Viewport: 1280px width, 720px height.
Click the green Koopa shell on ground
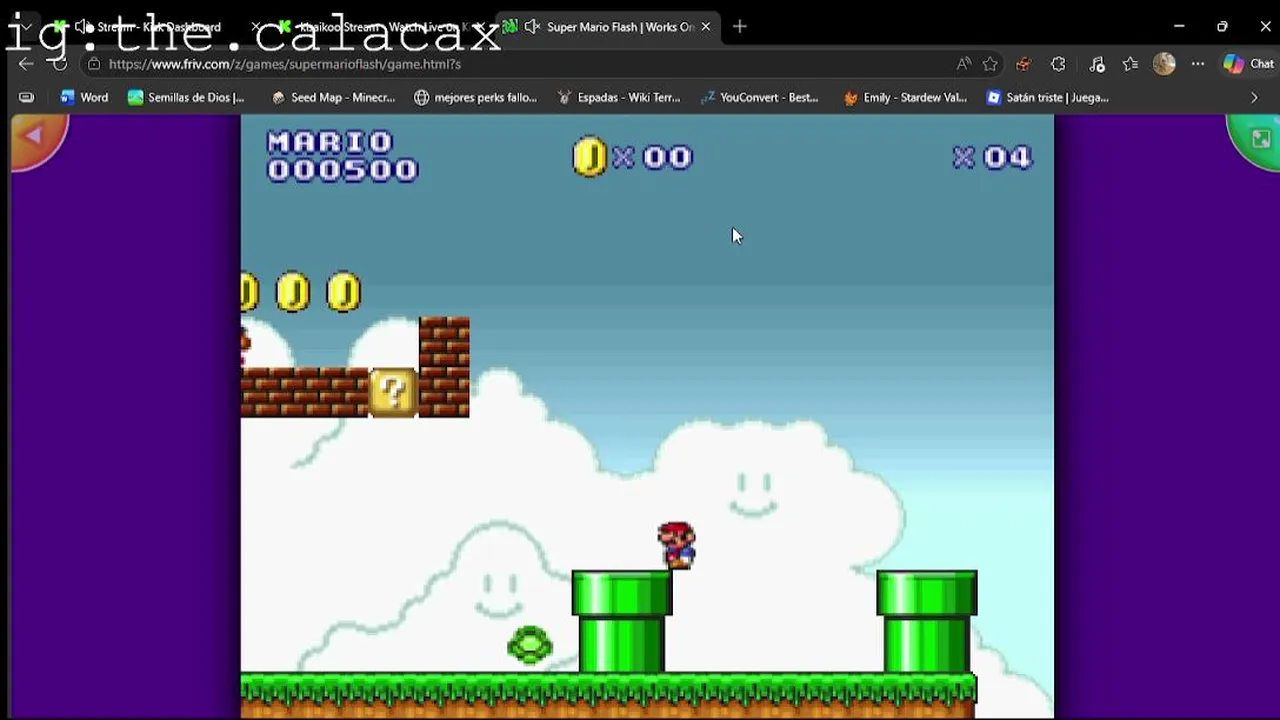(x=530, y=645)
